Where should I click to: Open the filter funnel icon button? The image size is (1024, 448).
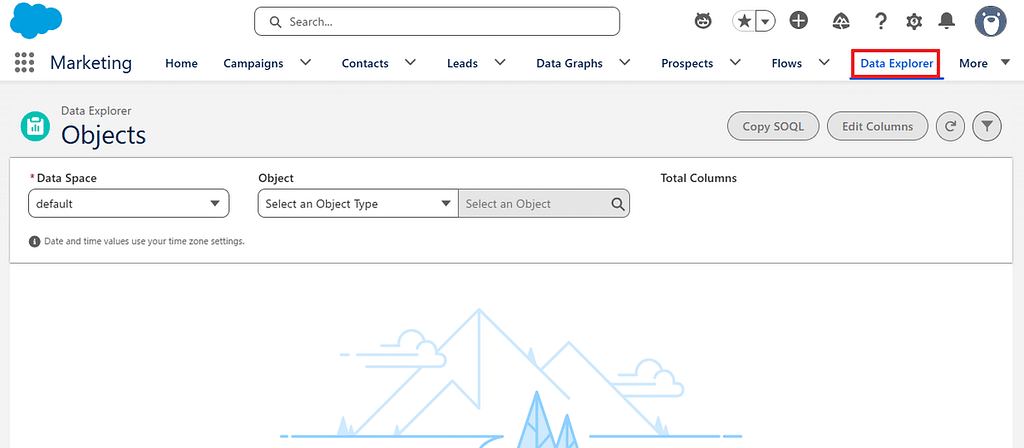(x=987, y=127)
